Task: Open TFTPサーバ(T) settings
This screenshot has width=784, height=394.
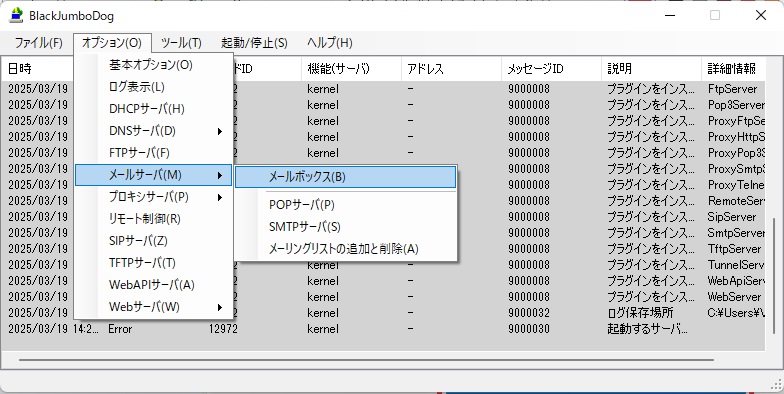Action: pyautogui.click(x=154, y=263)
